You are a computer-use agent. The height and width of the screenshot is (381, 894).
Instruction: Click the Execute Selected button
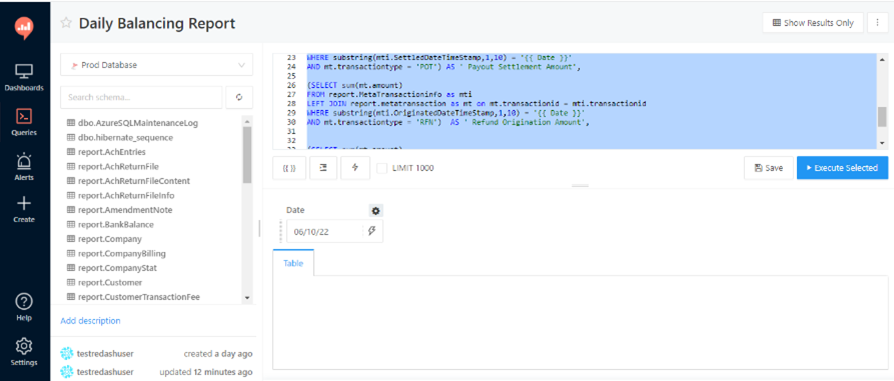(842, 168)
